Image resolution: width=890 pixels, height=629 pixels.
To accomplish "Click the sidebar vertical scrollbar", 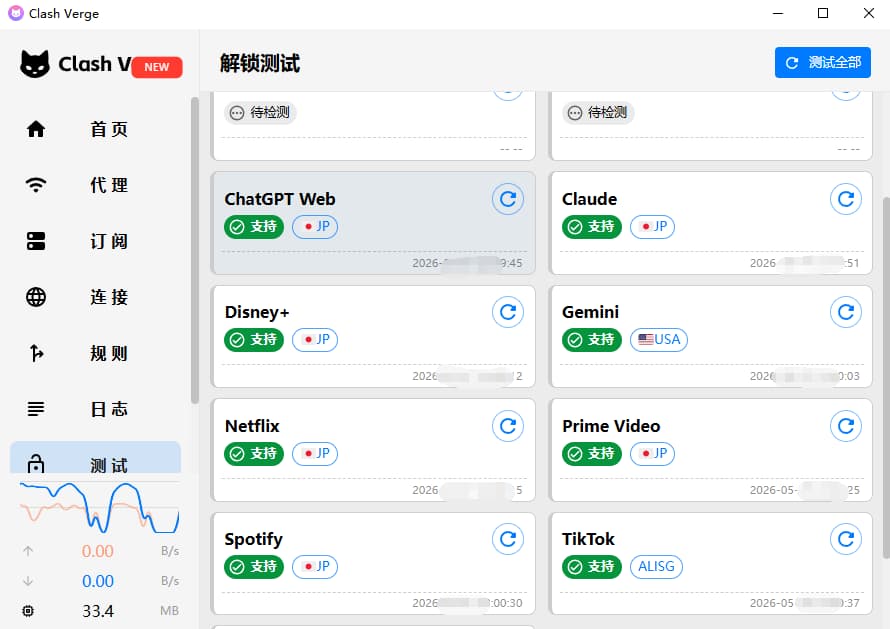I will click(x=195, y=250).
